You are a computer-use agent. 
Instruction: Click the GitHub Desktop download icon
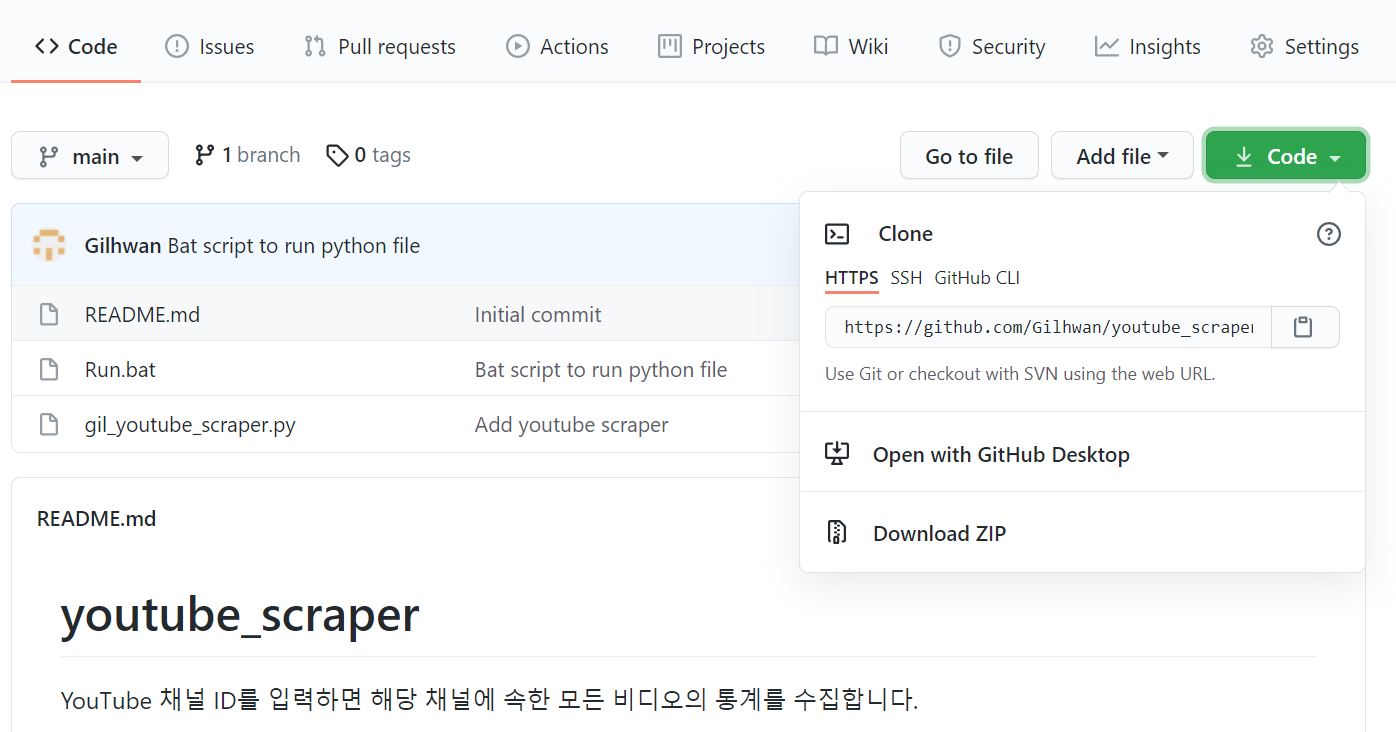coord(837,454)
